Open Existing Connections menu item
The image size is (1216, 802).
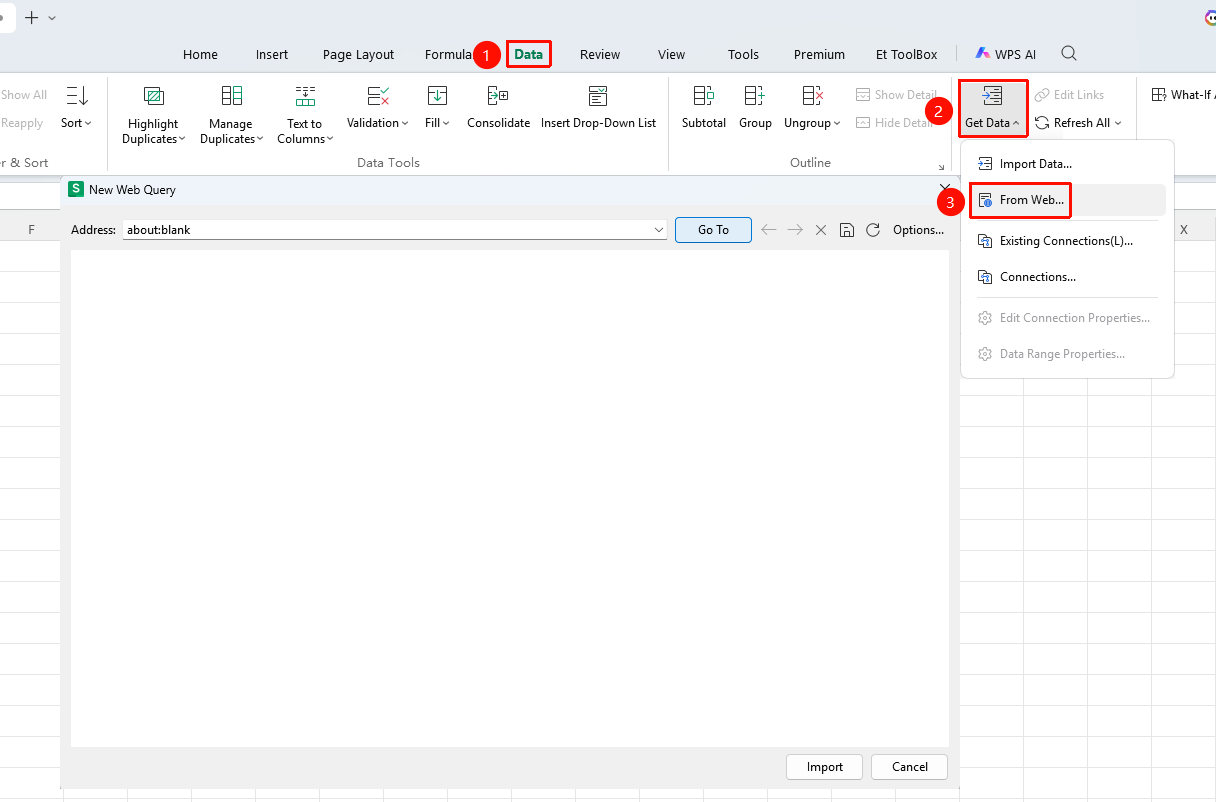click(1068, 241)
